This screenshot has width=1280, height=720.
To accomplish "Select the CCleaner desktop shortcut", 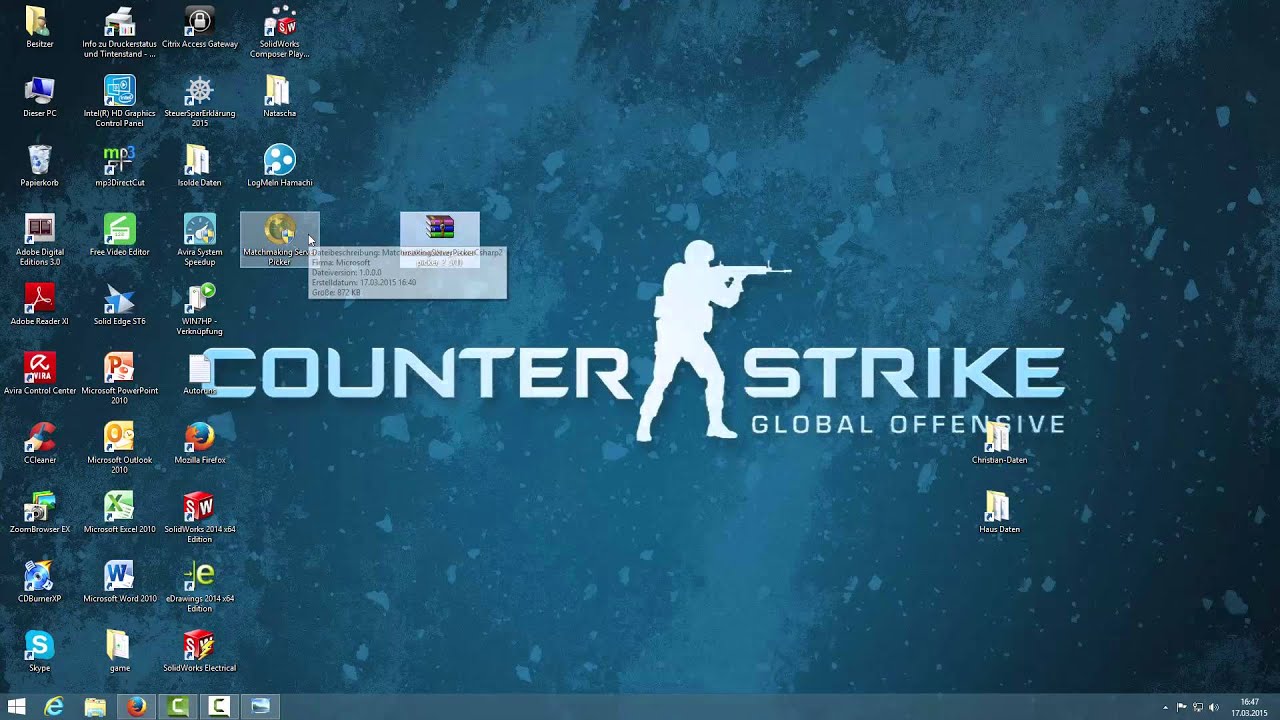I will pyautogui.click(x=40, y=443).
